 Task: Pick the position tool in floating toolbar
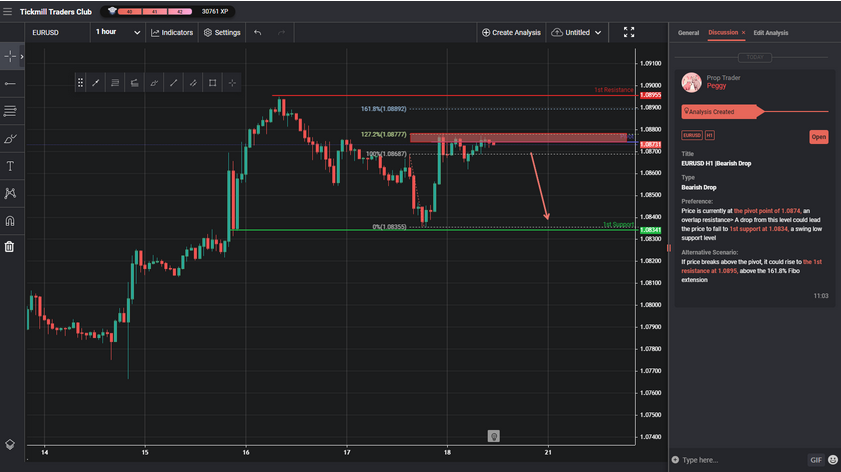point(135,83)
